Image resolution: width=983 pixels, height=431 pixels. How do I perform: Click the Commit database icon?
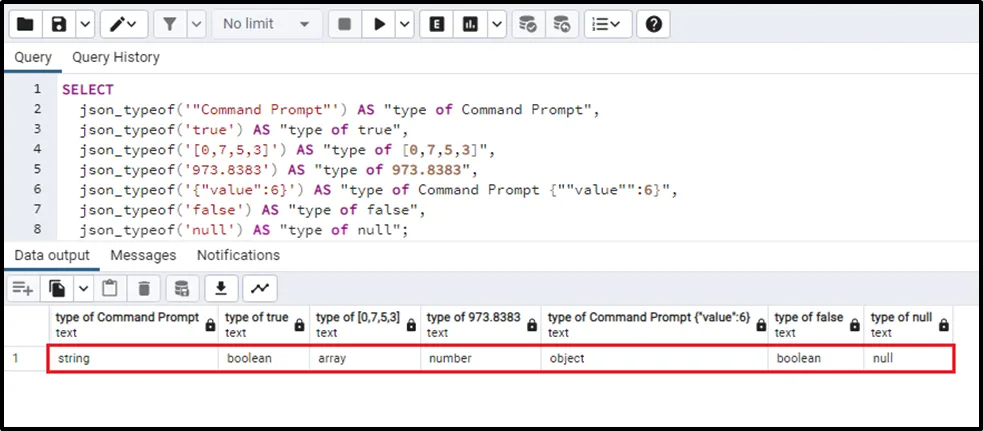point(528,24)
